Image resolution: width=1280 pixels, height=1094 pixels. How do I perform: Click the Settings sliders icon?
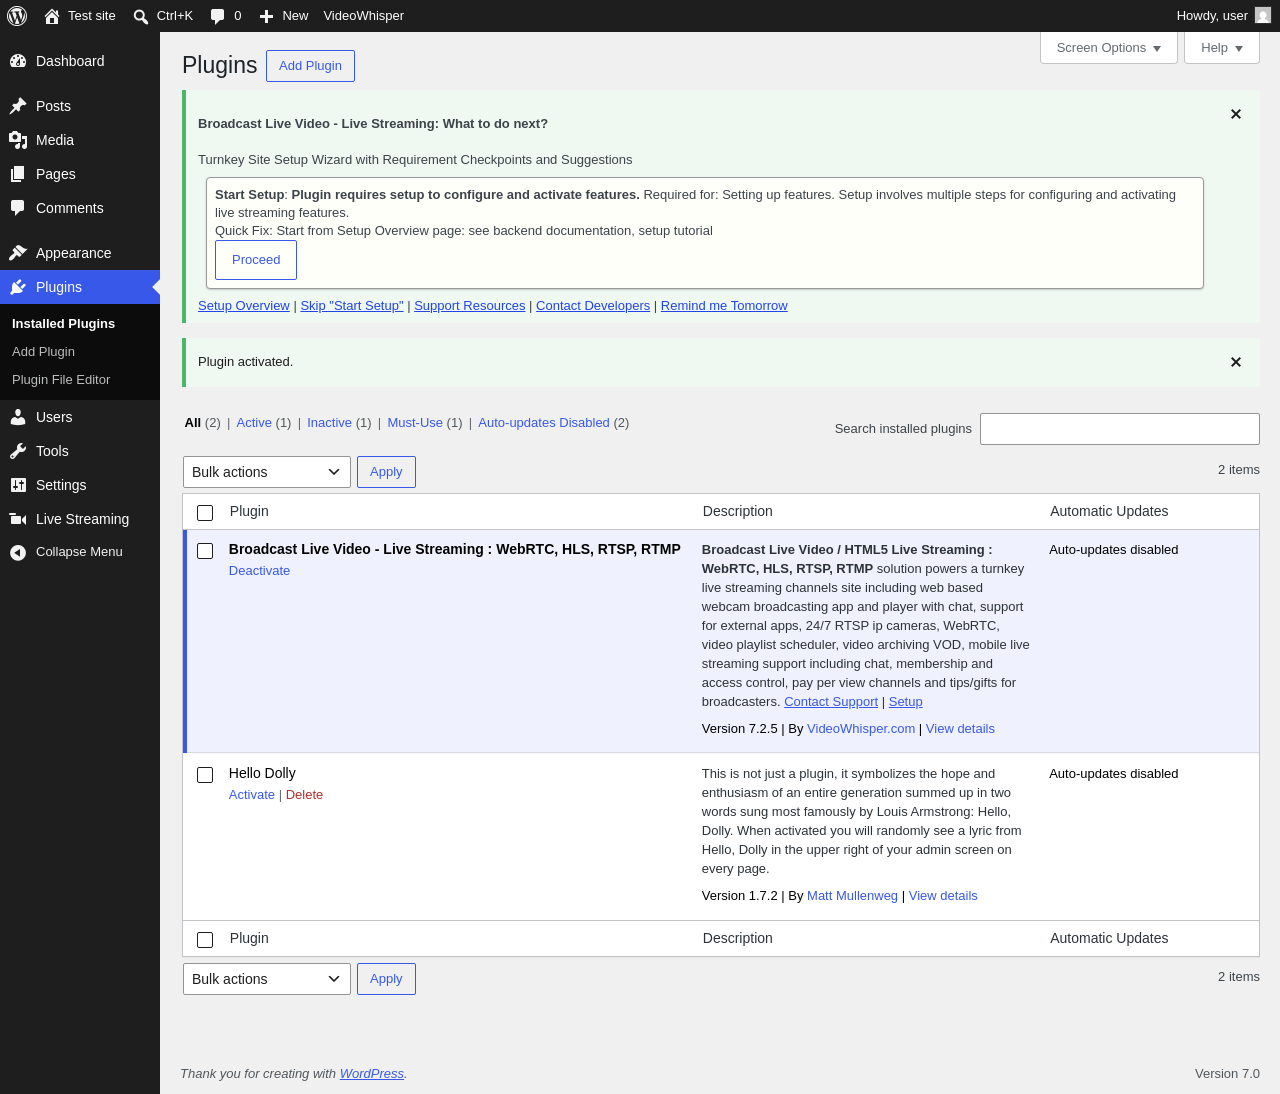pos(18,485)
